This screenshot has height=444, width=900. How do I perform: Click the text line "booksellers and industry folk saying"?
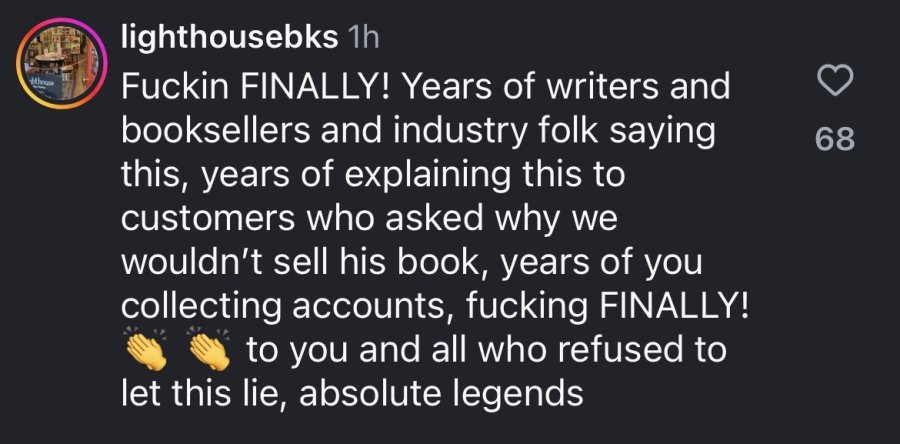(418, 133)
